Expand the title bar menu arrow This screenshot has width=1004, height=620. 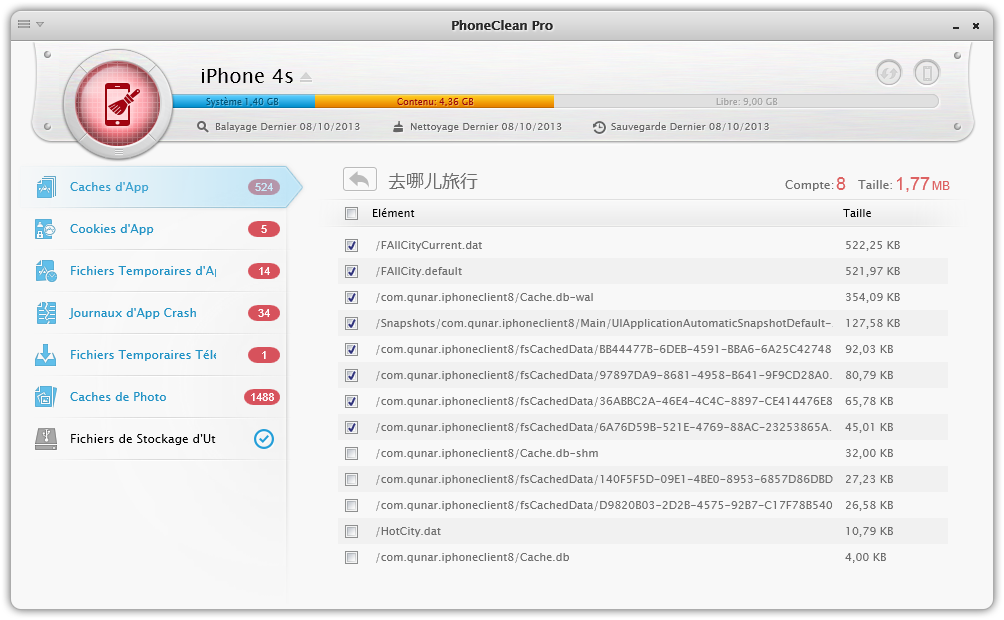point(40,24)
